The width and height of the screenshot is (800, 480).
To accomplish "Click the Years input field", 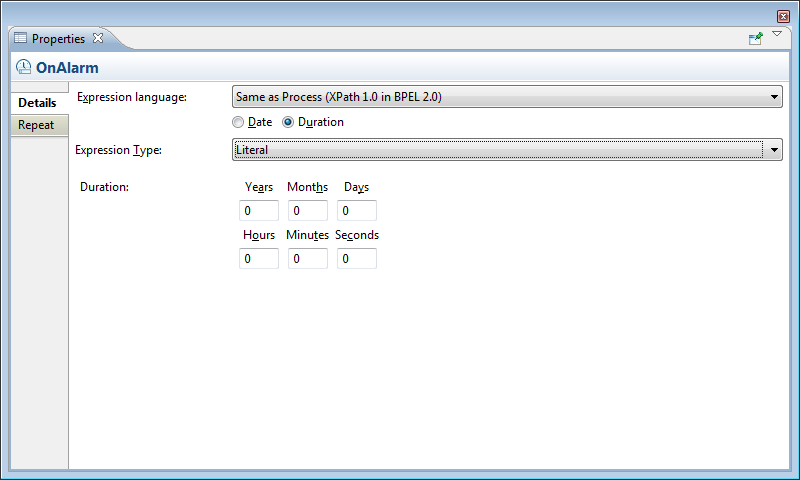I will [x=259, y=211].
